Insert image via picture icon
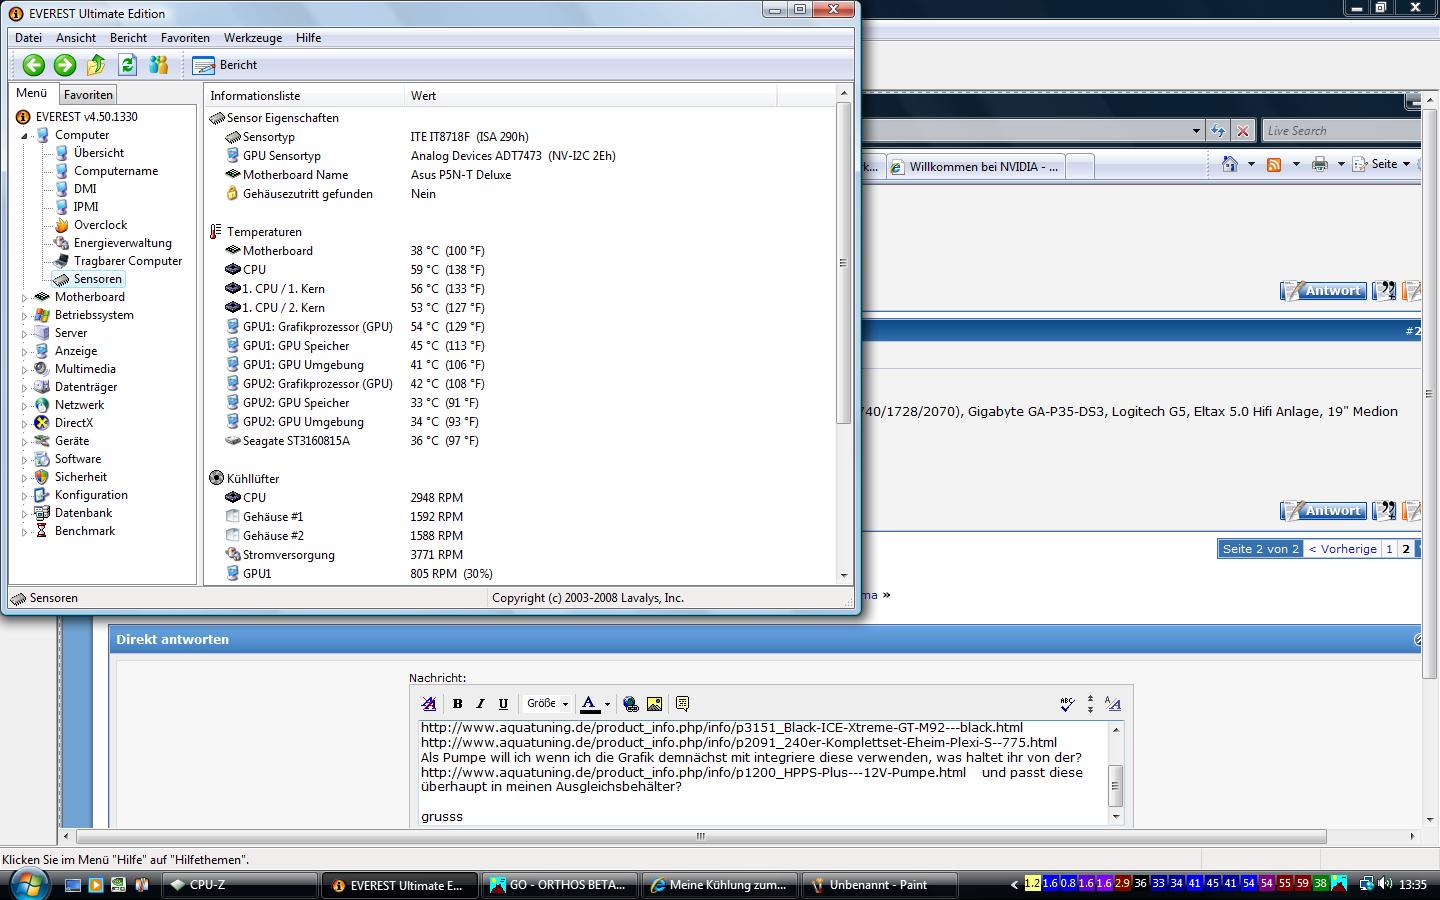Image resolution: width=1440 pixels, height=900 pixels. point(655,704)
